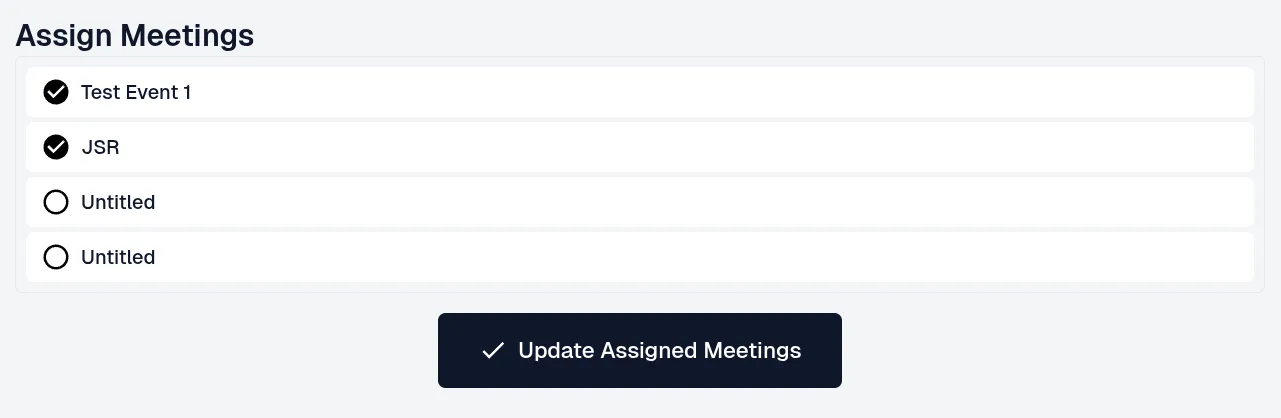Click the second "Untitled" label text
This screenshot has width=1281, height=418.
(118, 257)
